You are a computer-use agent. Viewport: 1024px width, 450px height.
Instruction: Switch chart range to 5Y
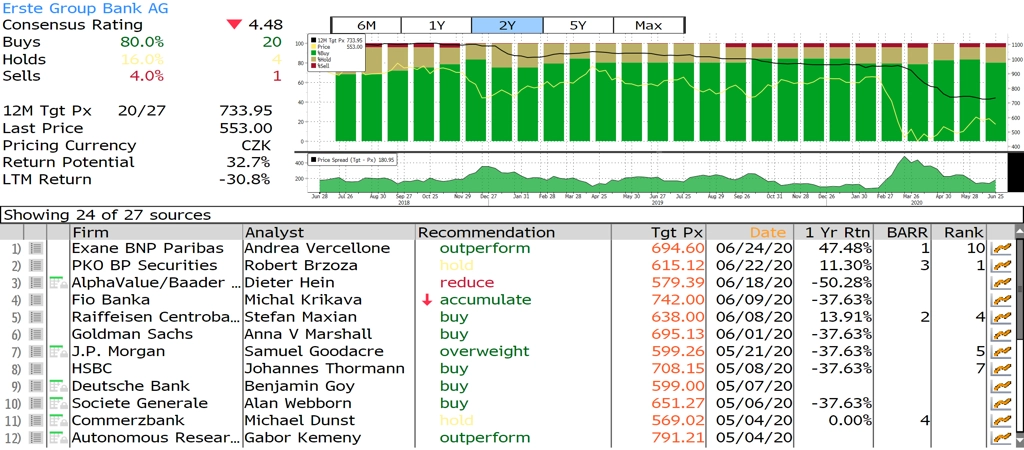tap(578, 25)
